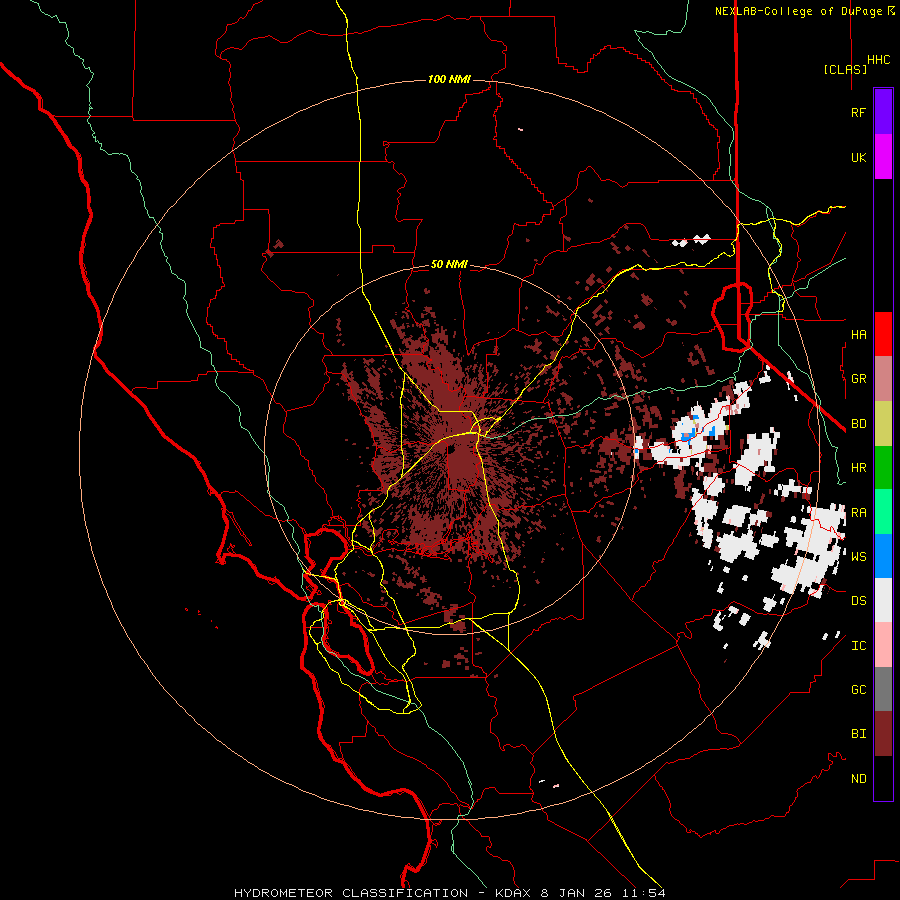Pick the green HR legend swatch
The height and width of the screenshot is (900, 900).
pos(883,468)
